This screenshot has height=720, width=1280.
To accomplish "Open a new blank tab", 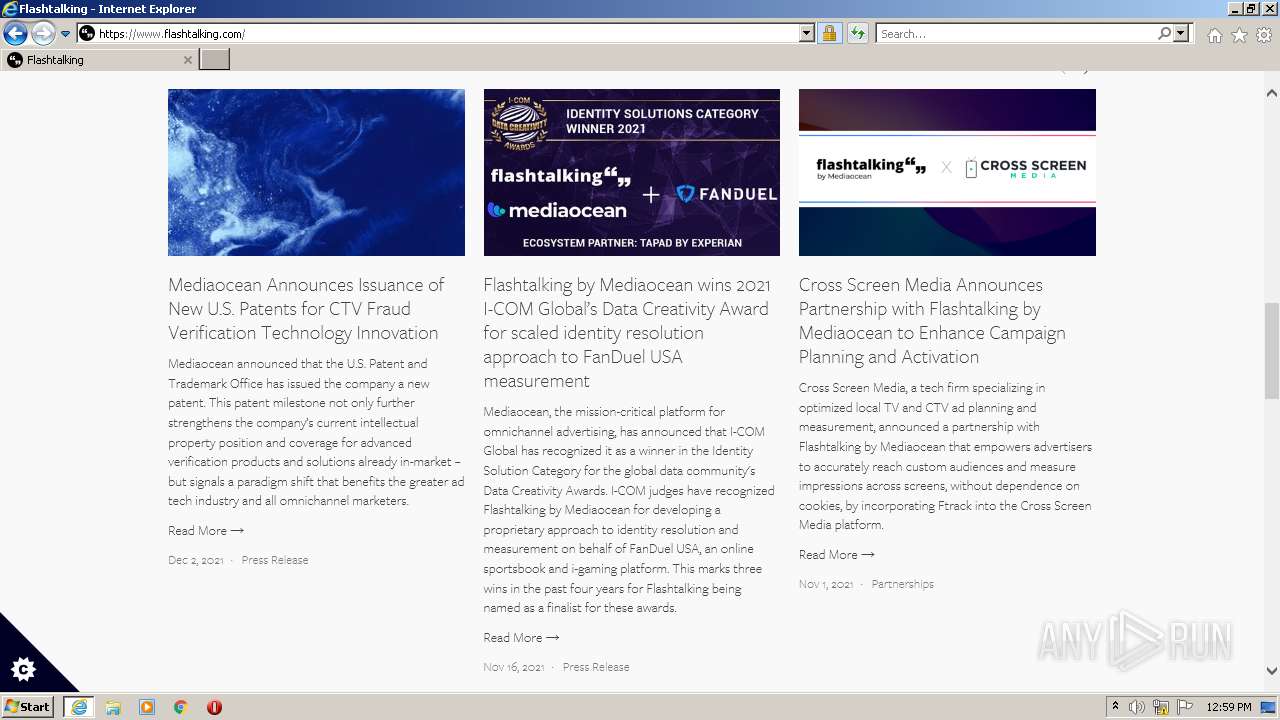I will (215, 60).
